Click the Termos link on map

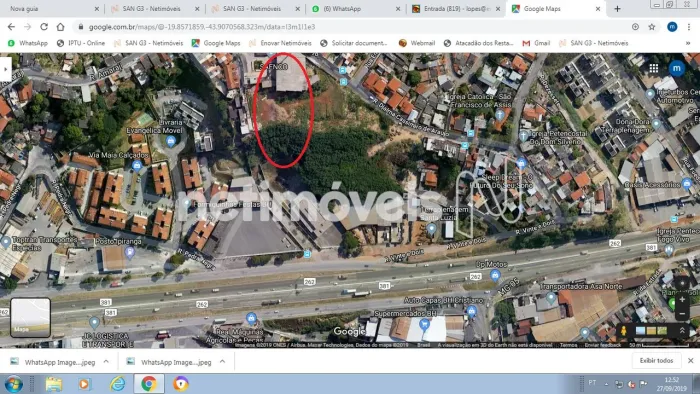pyautogui.click(x=568, y=345)
